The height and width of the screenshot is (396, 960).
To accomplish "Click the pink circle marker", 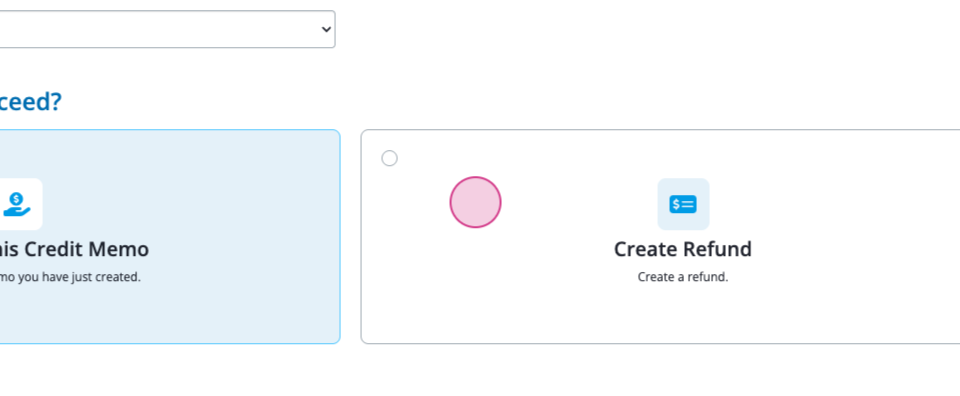I will click(476, 203).
